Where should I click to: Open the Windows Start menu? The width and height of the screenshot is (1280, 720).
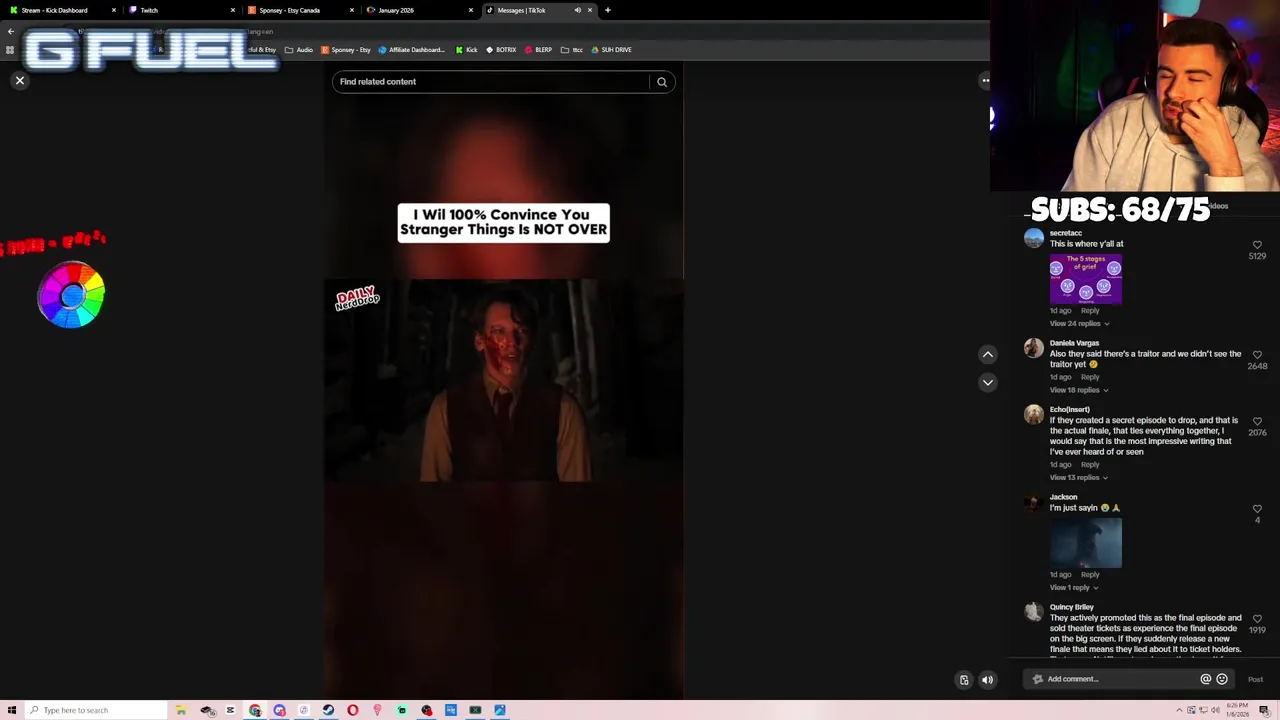pyautogui.click(x=12, y=710)
